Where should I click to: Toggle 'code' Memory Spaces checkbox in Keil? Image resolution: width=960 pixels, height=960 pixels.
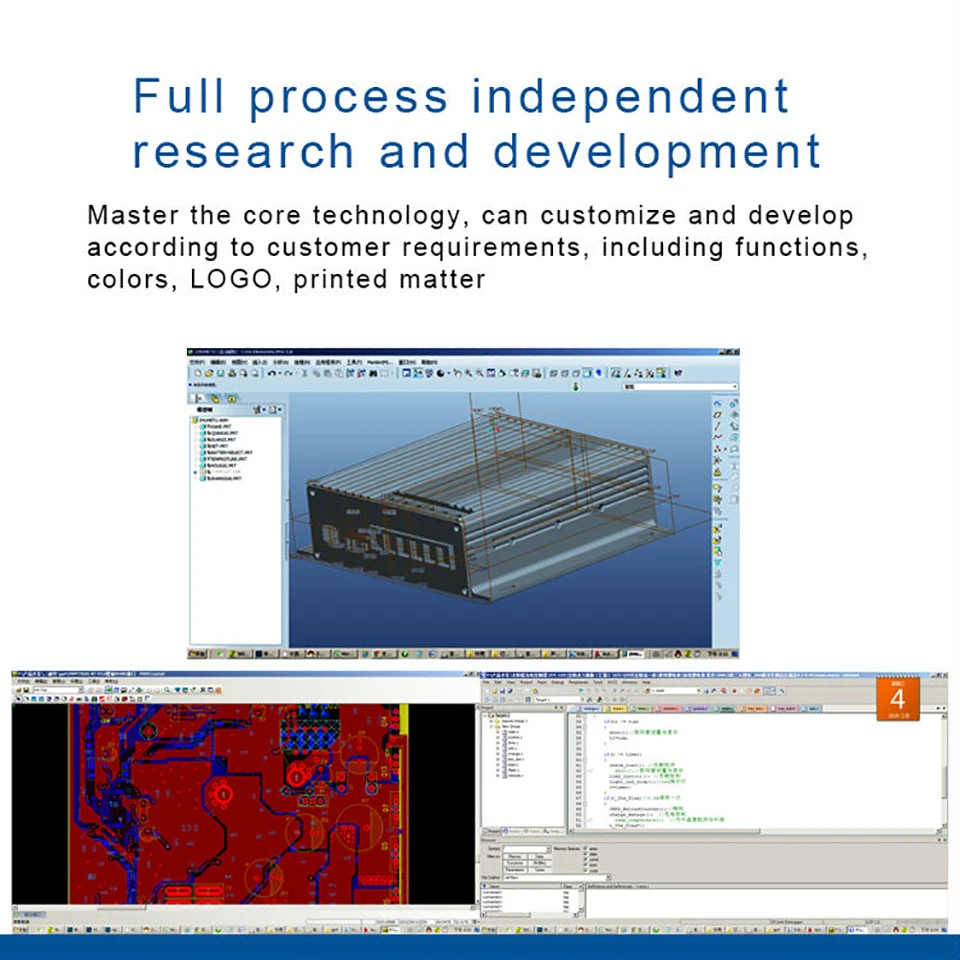586,871
